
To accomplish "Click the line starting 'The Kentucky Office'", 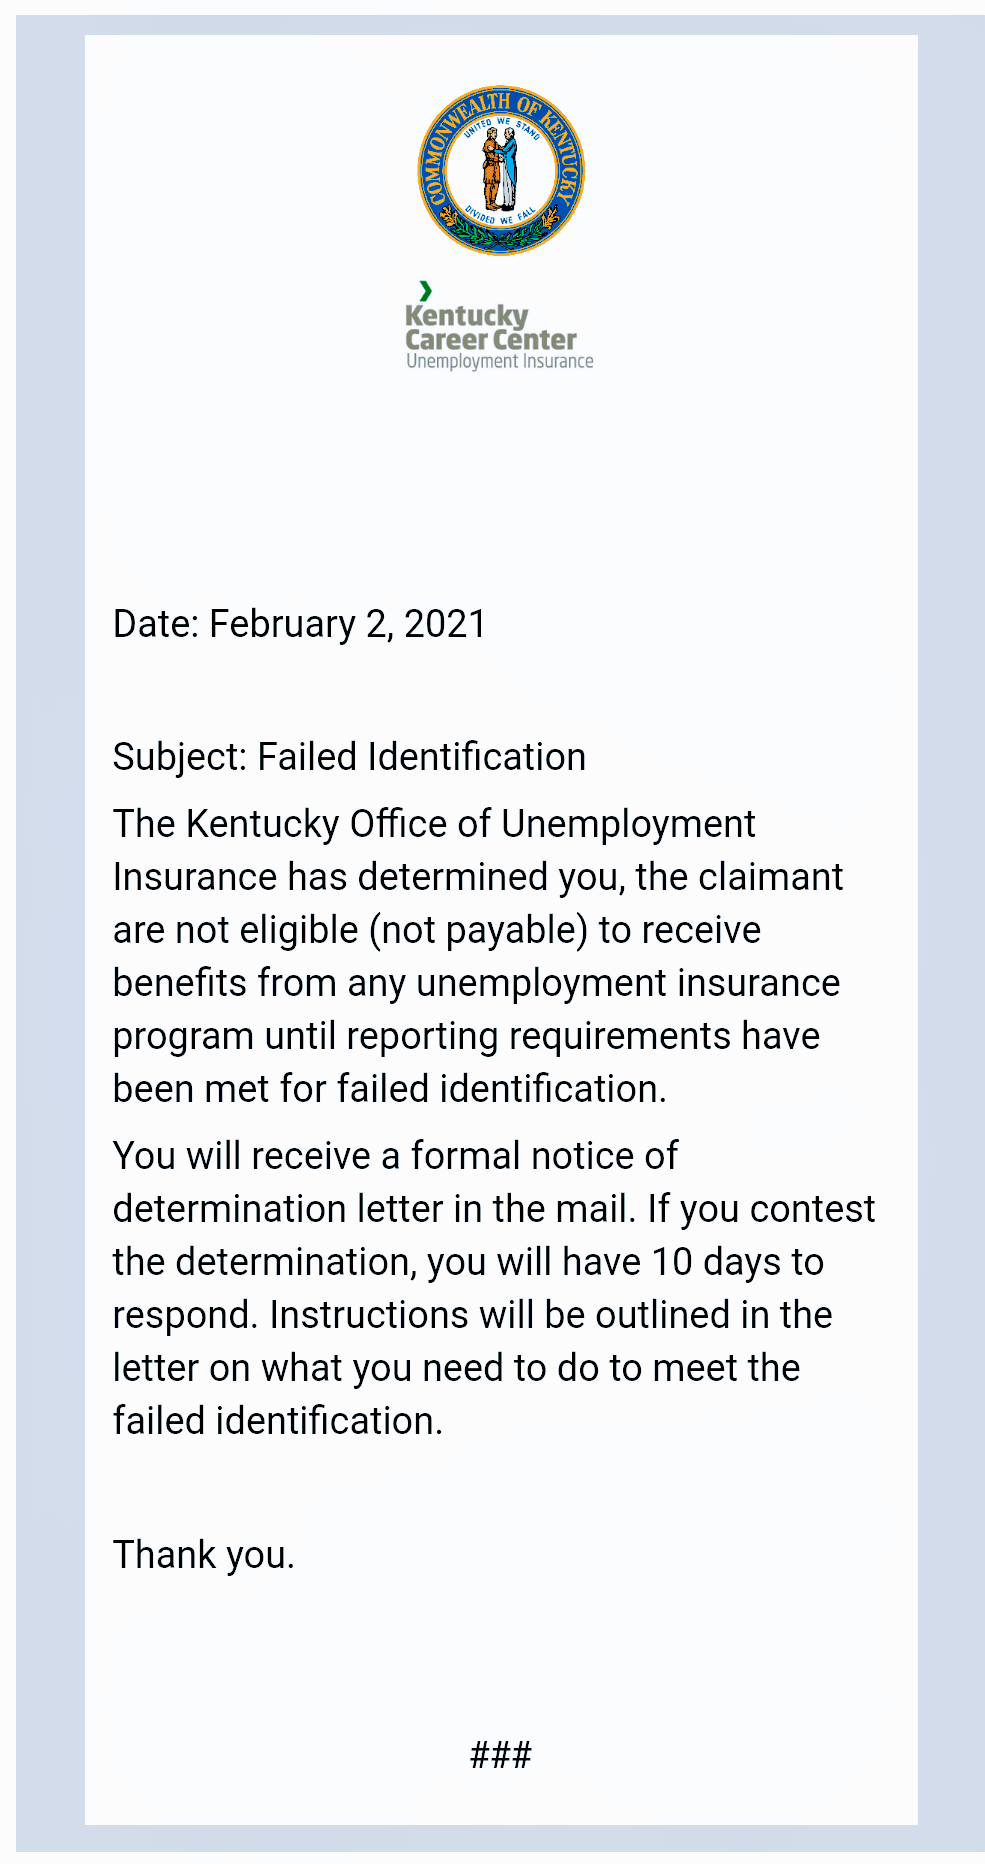I will [434, 824].
